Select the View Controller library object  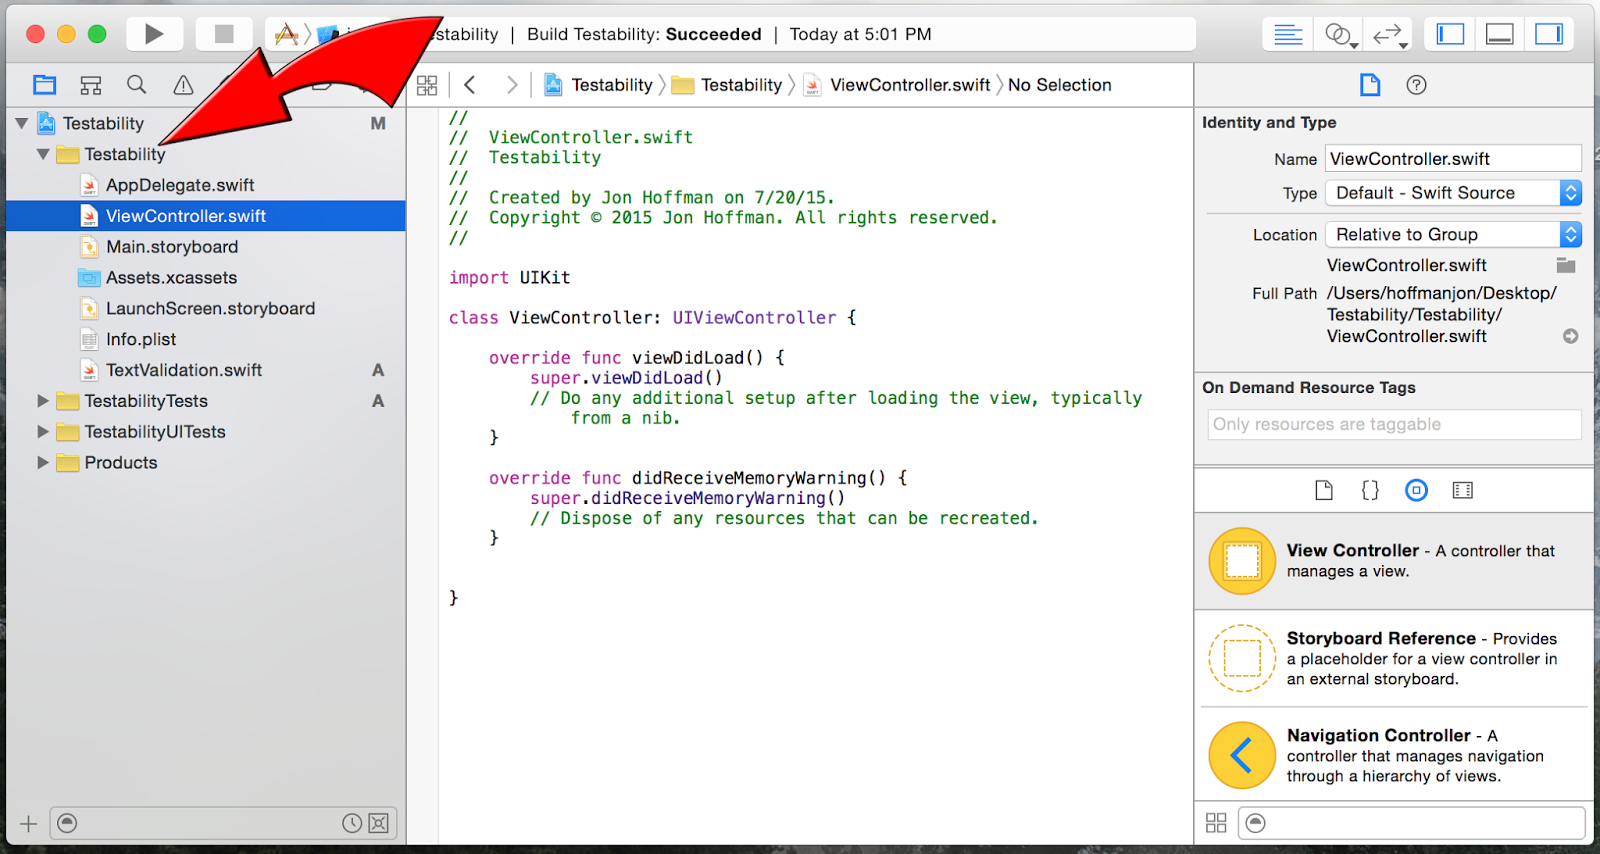pyautogui.click(x=1394, y=561)
